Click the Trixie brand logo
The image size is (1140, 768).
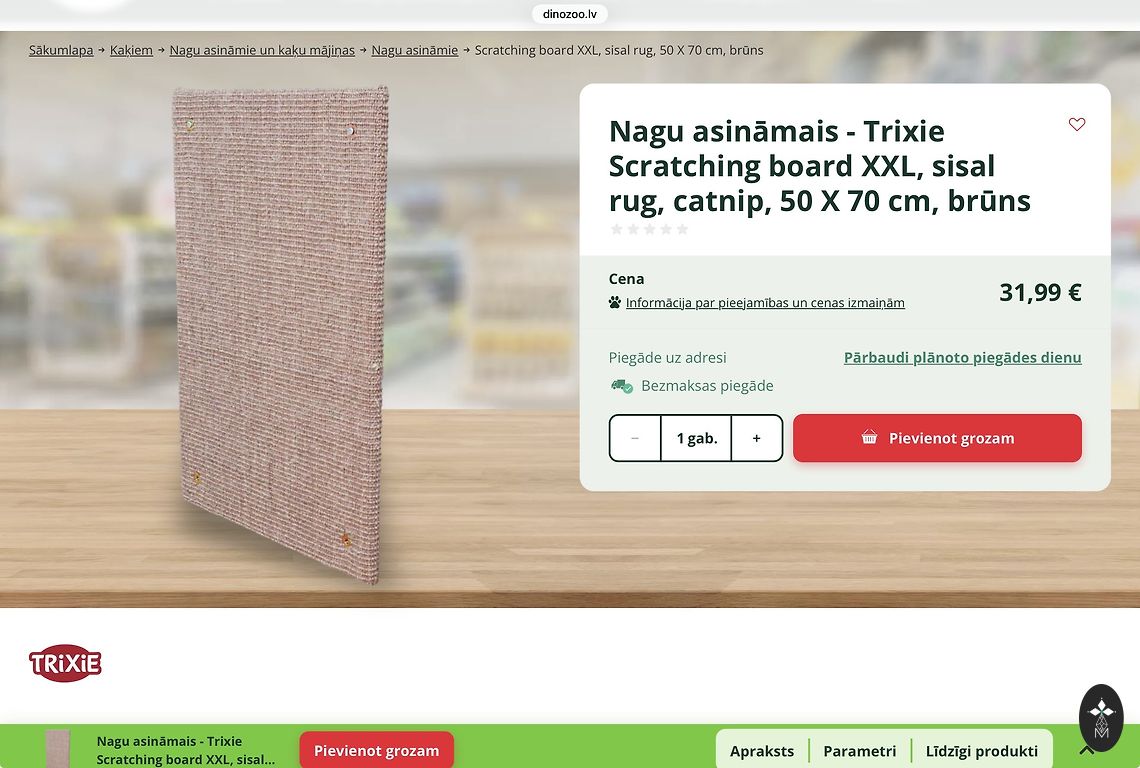point(65,663)
